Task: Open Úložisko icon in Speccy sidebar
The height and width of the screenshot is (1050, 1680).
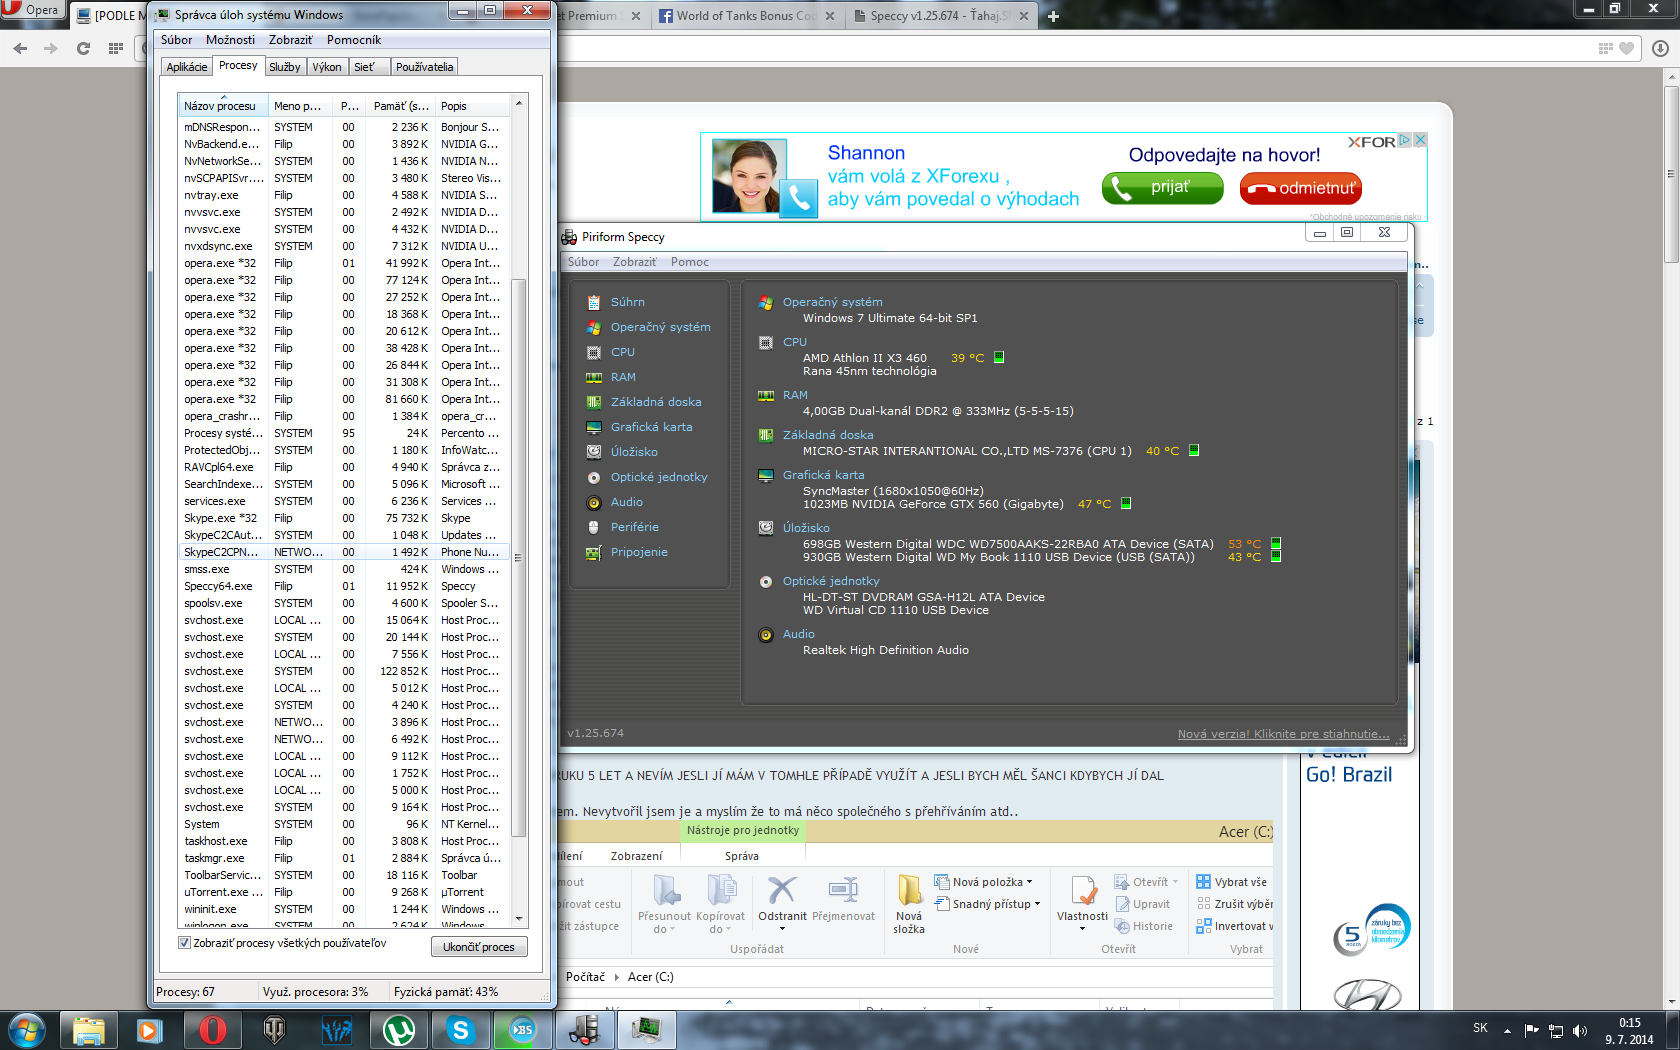Action: [594, 452]
